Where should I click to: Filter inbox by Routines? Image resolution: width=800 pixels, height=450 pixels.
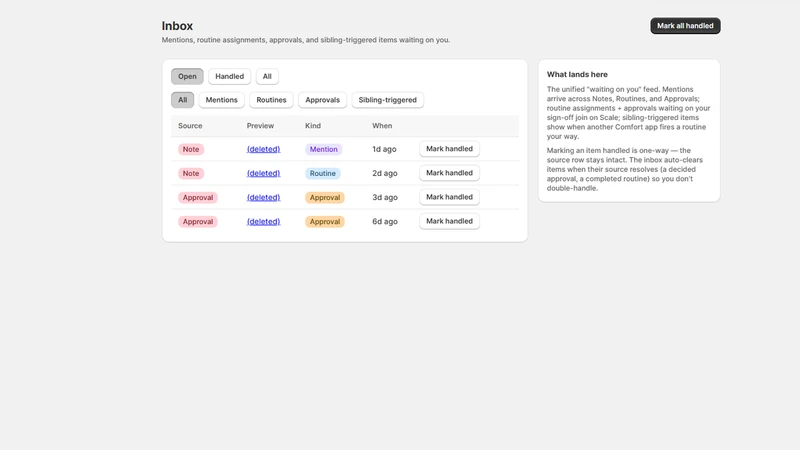[271, 100]
